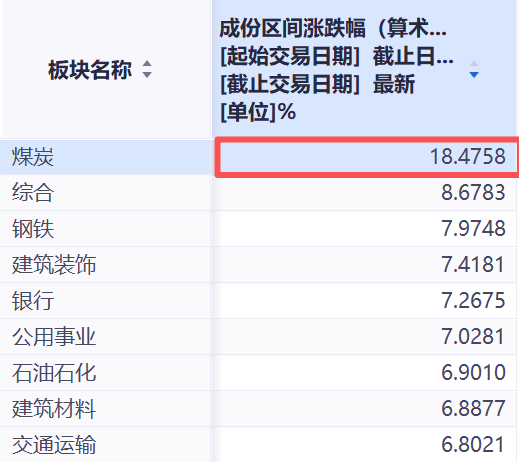
Task: Click the value 7.9748
Action: click(x=473, y=228)
